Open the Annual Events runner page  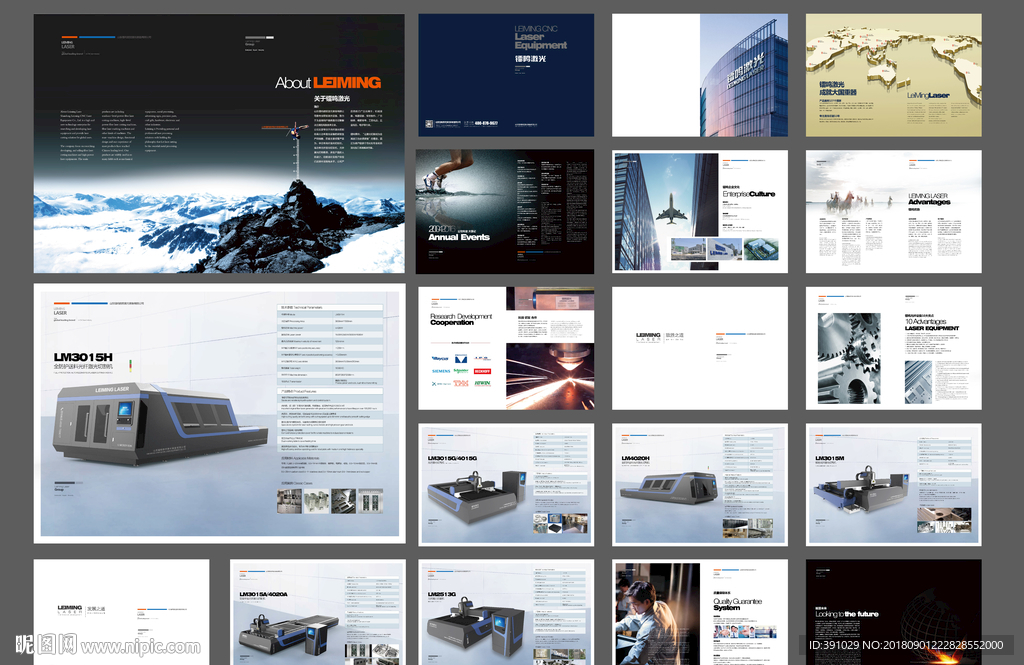pos(505,211)
